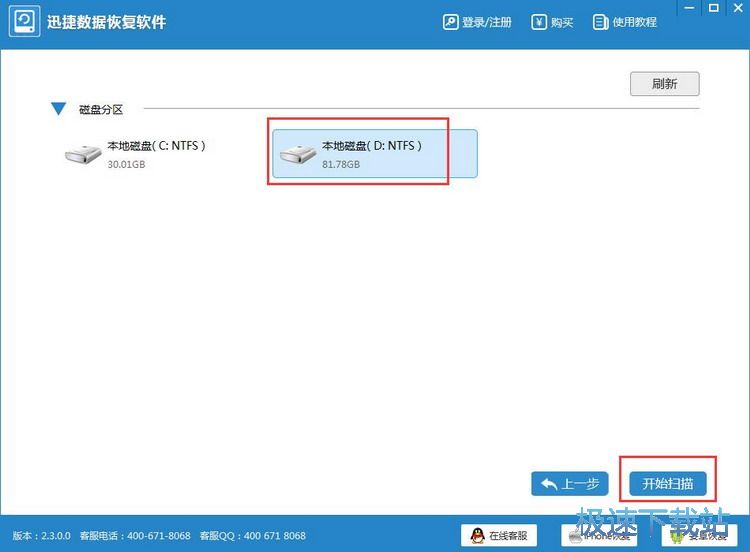Click the app logo icon in title bar
The height and width of the screenshot is (552, 750).
click(24, 21)
